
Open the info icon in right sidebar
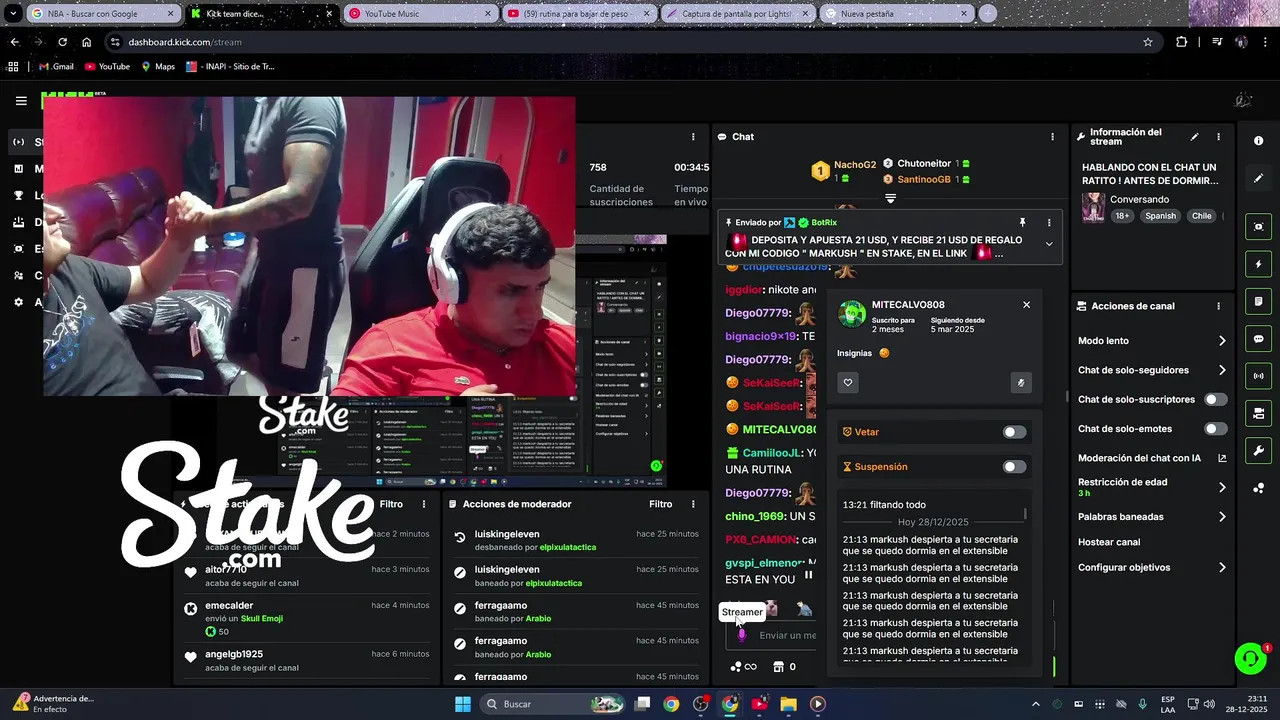click(1258, 141)
